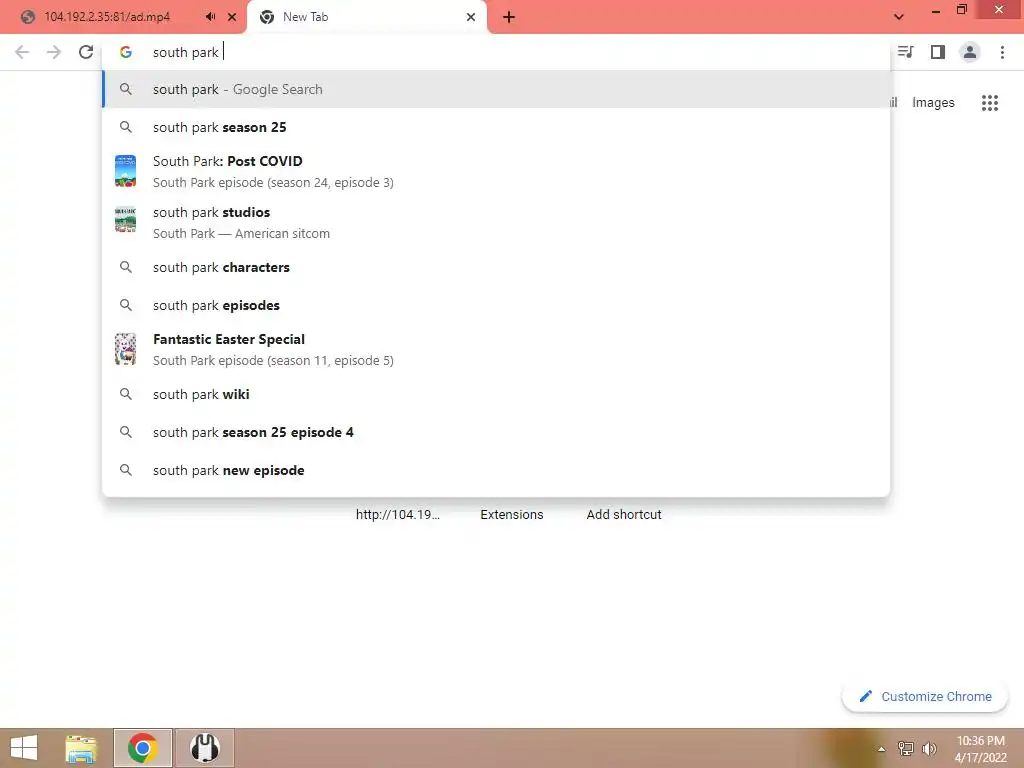This screenshot has height=768, width=1024.
Task: Open File Explorer from the taskbar
Action: click(81, 748)
